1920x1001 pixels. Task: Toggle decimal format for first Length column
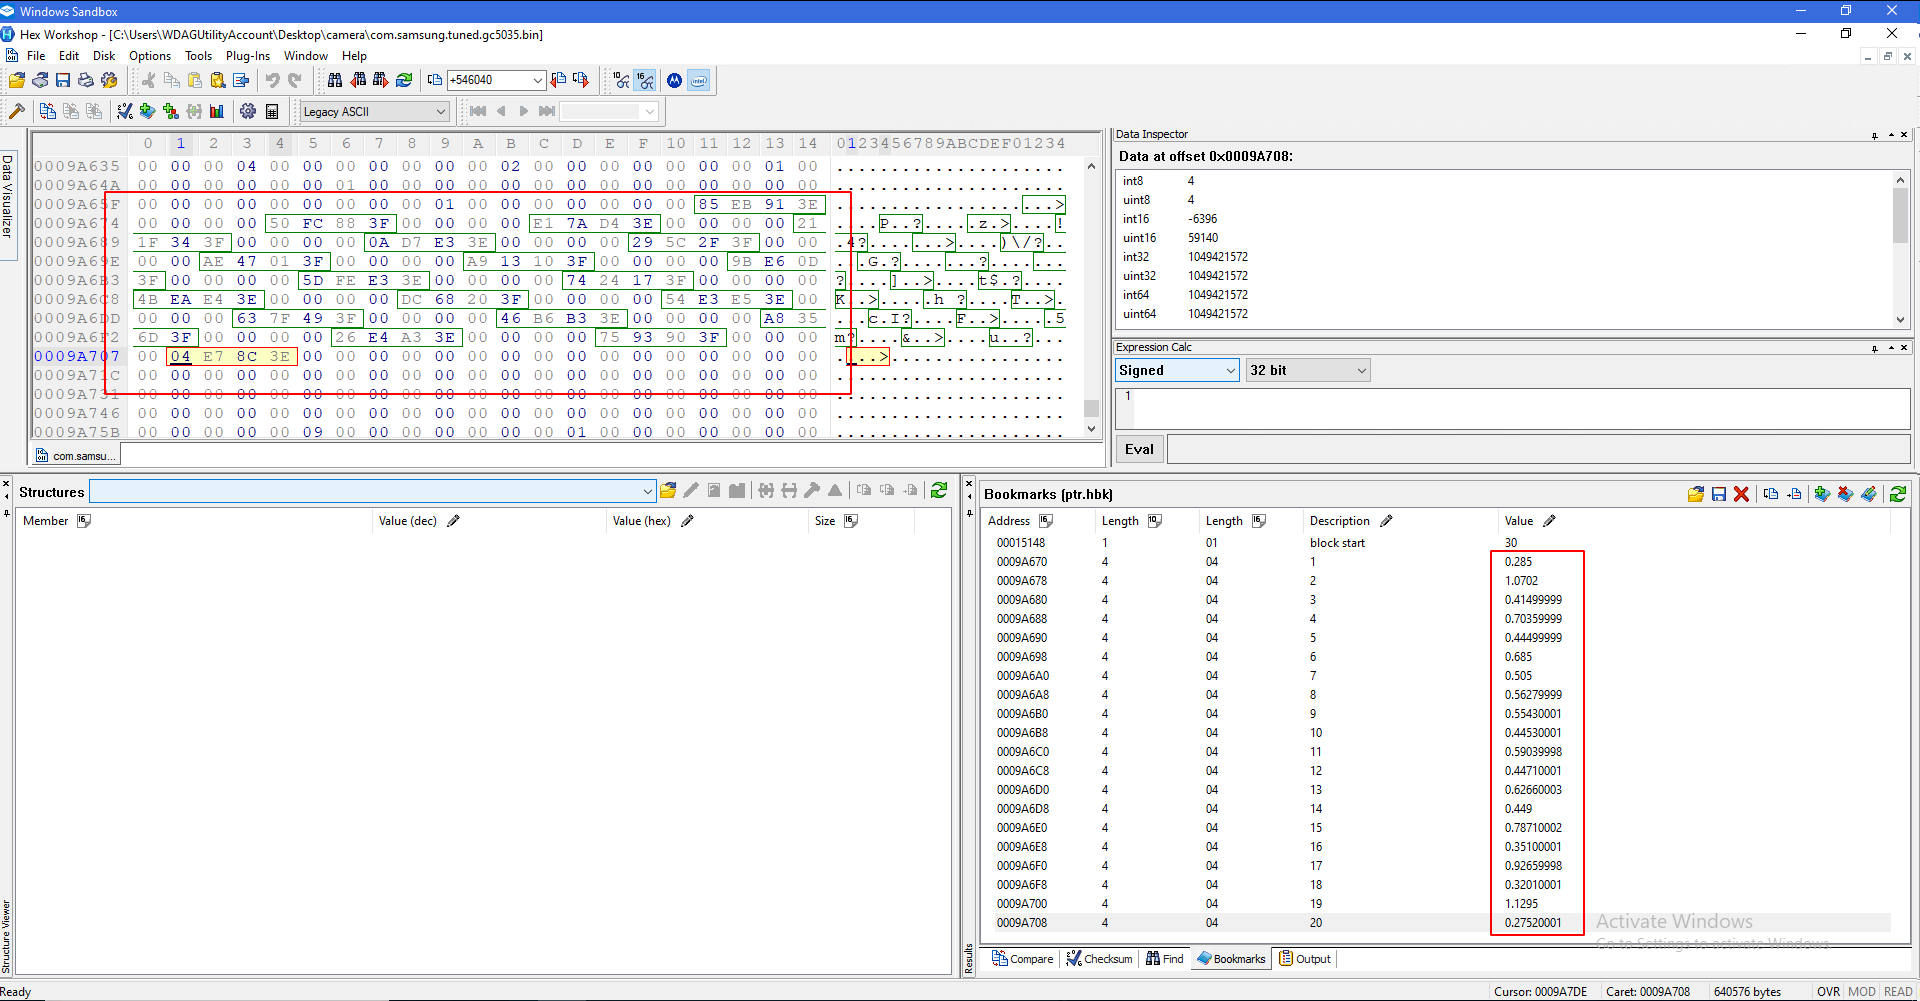pos(1155,521)
